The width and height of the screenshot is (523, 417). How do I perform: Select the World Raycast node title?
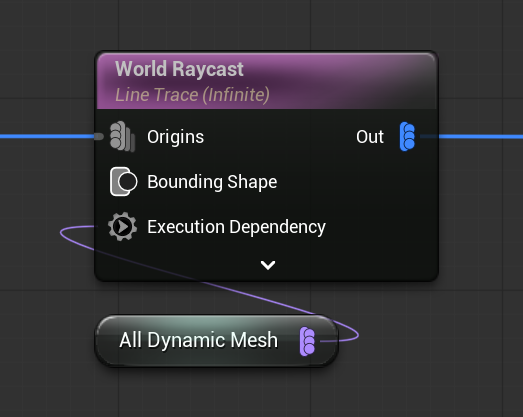tap(179, 69)
